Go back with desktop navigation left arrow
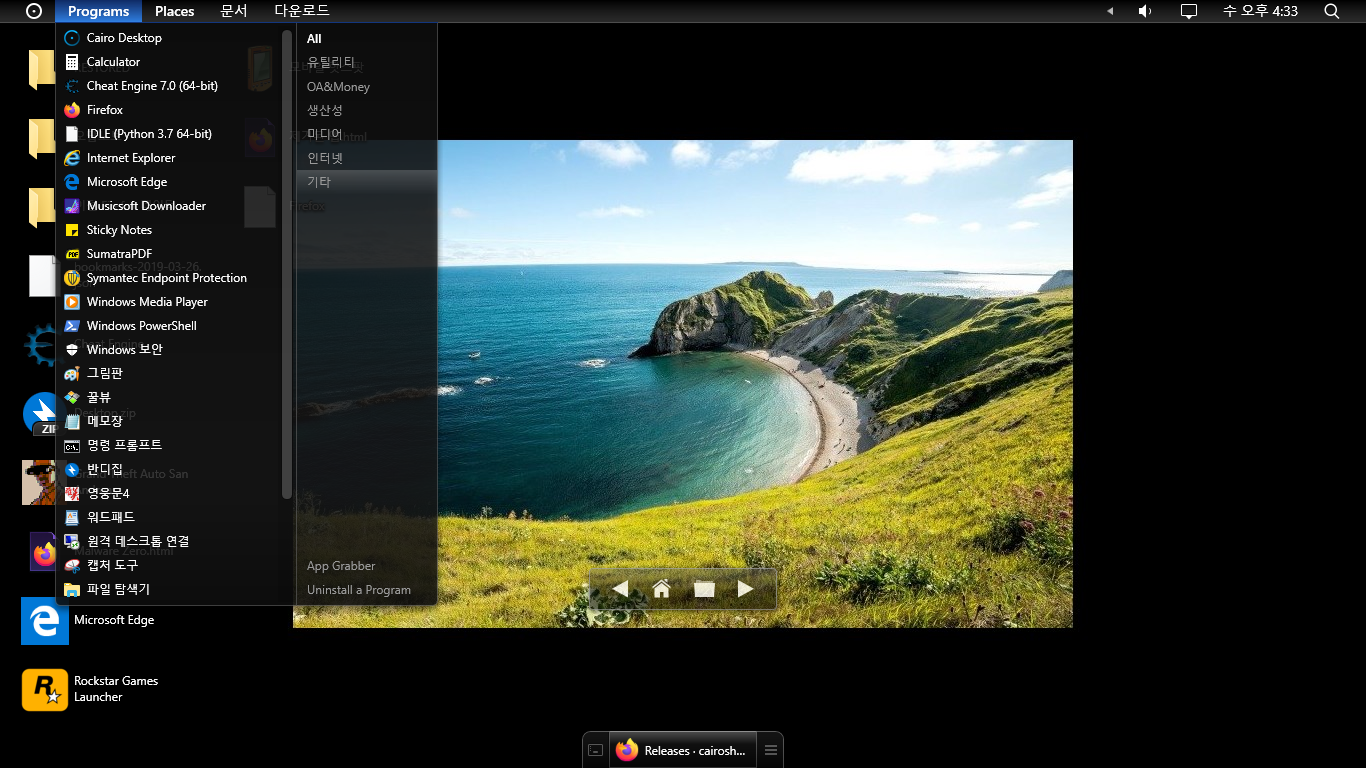Image resolution: width=1366 pixels, height=768 pixels. click(620, 589)
